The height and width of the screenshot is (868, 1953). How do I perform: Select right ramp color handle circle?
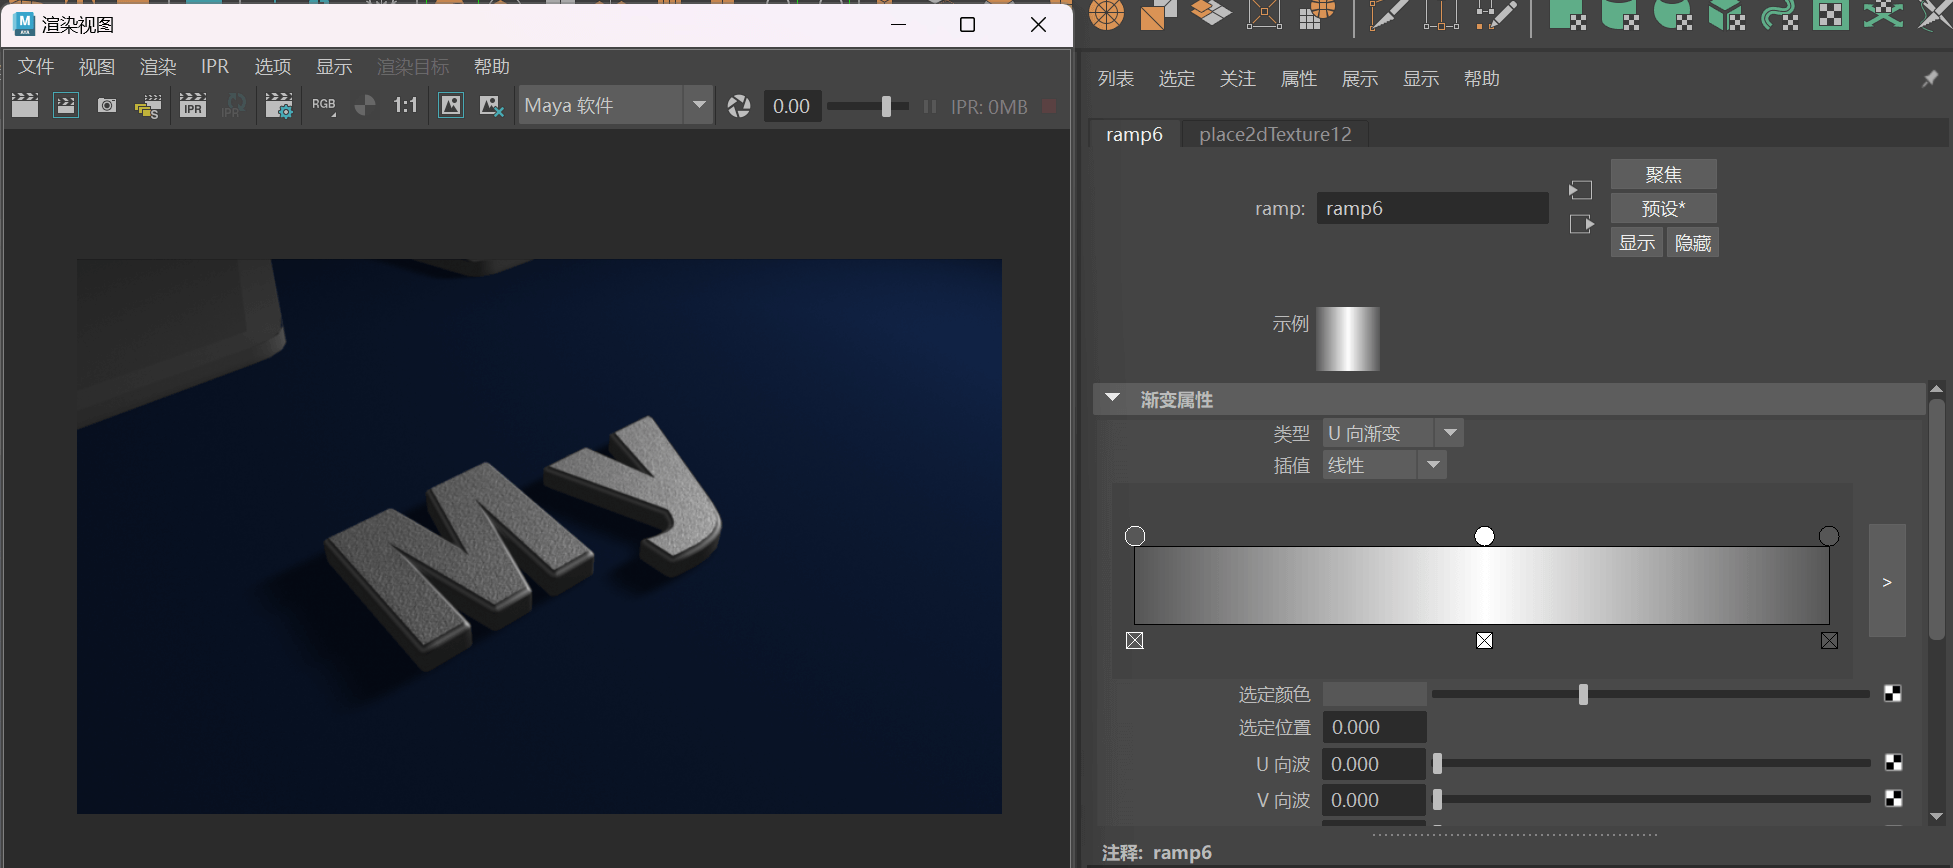(1829, 536)
